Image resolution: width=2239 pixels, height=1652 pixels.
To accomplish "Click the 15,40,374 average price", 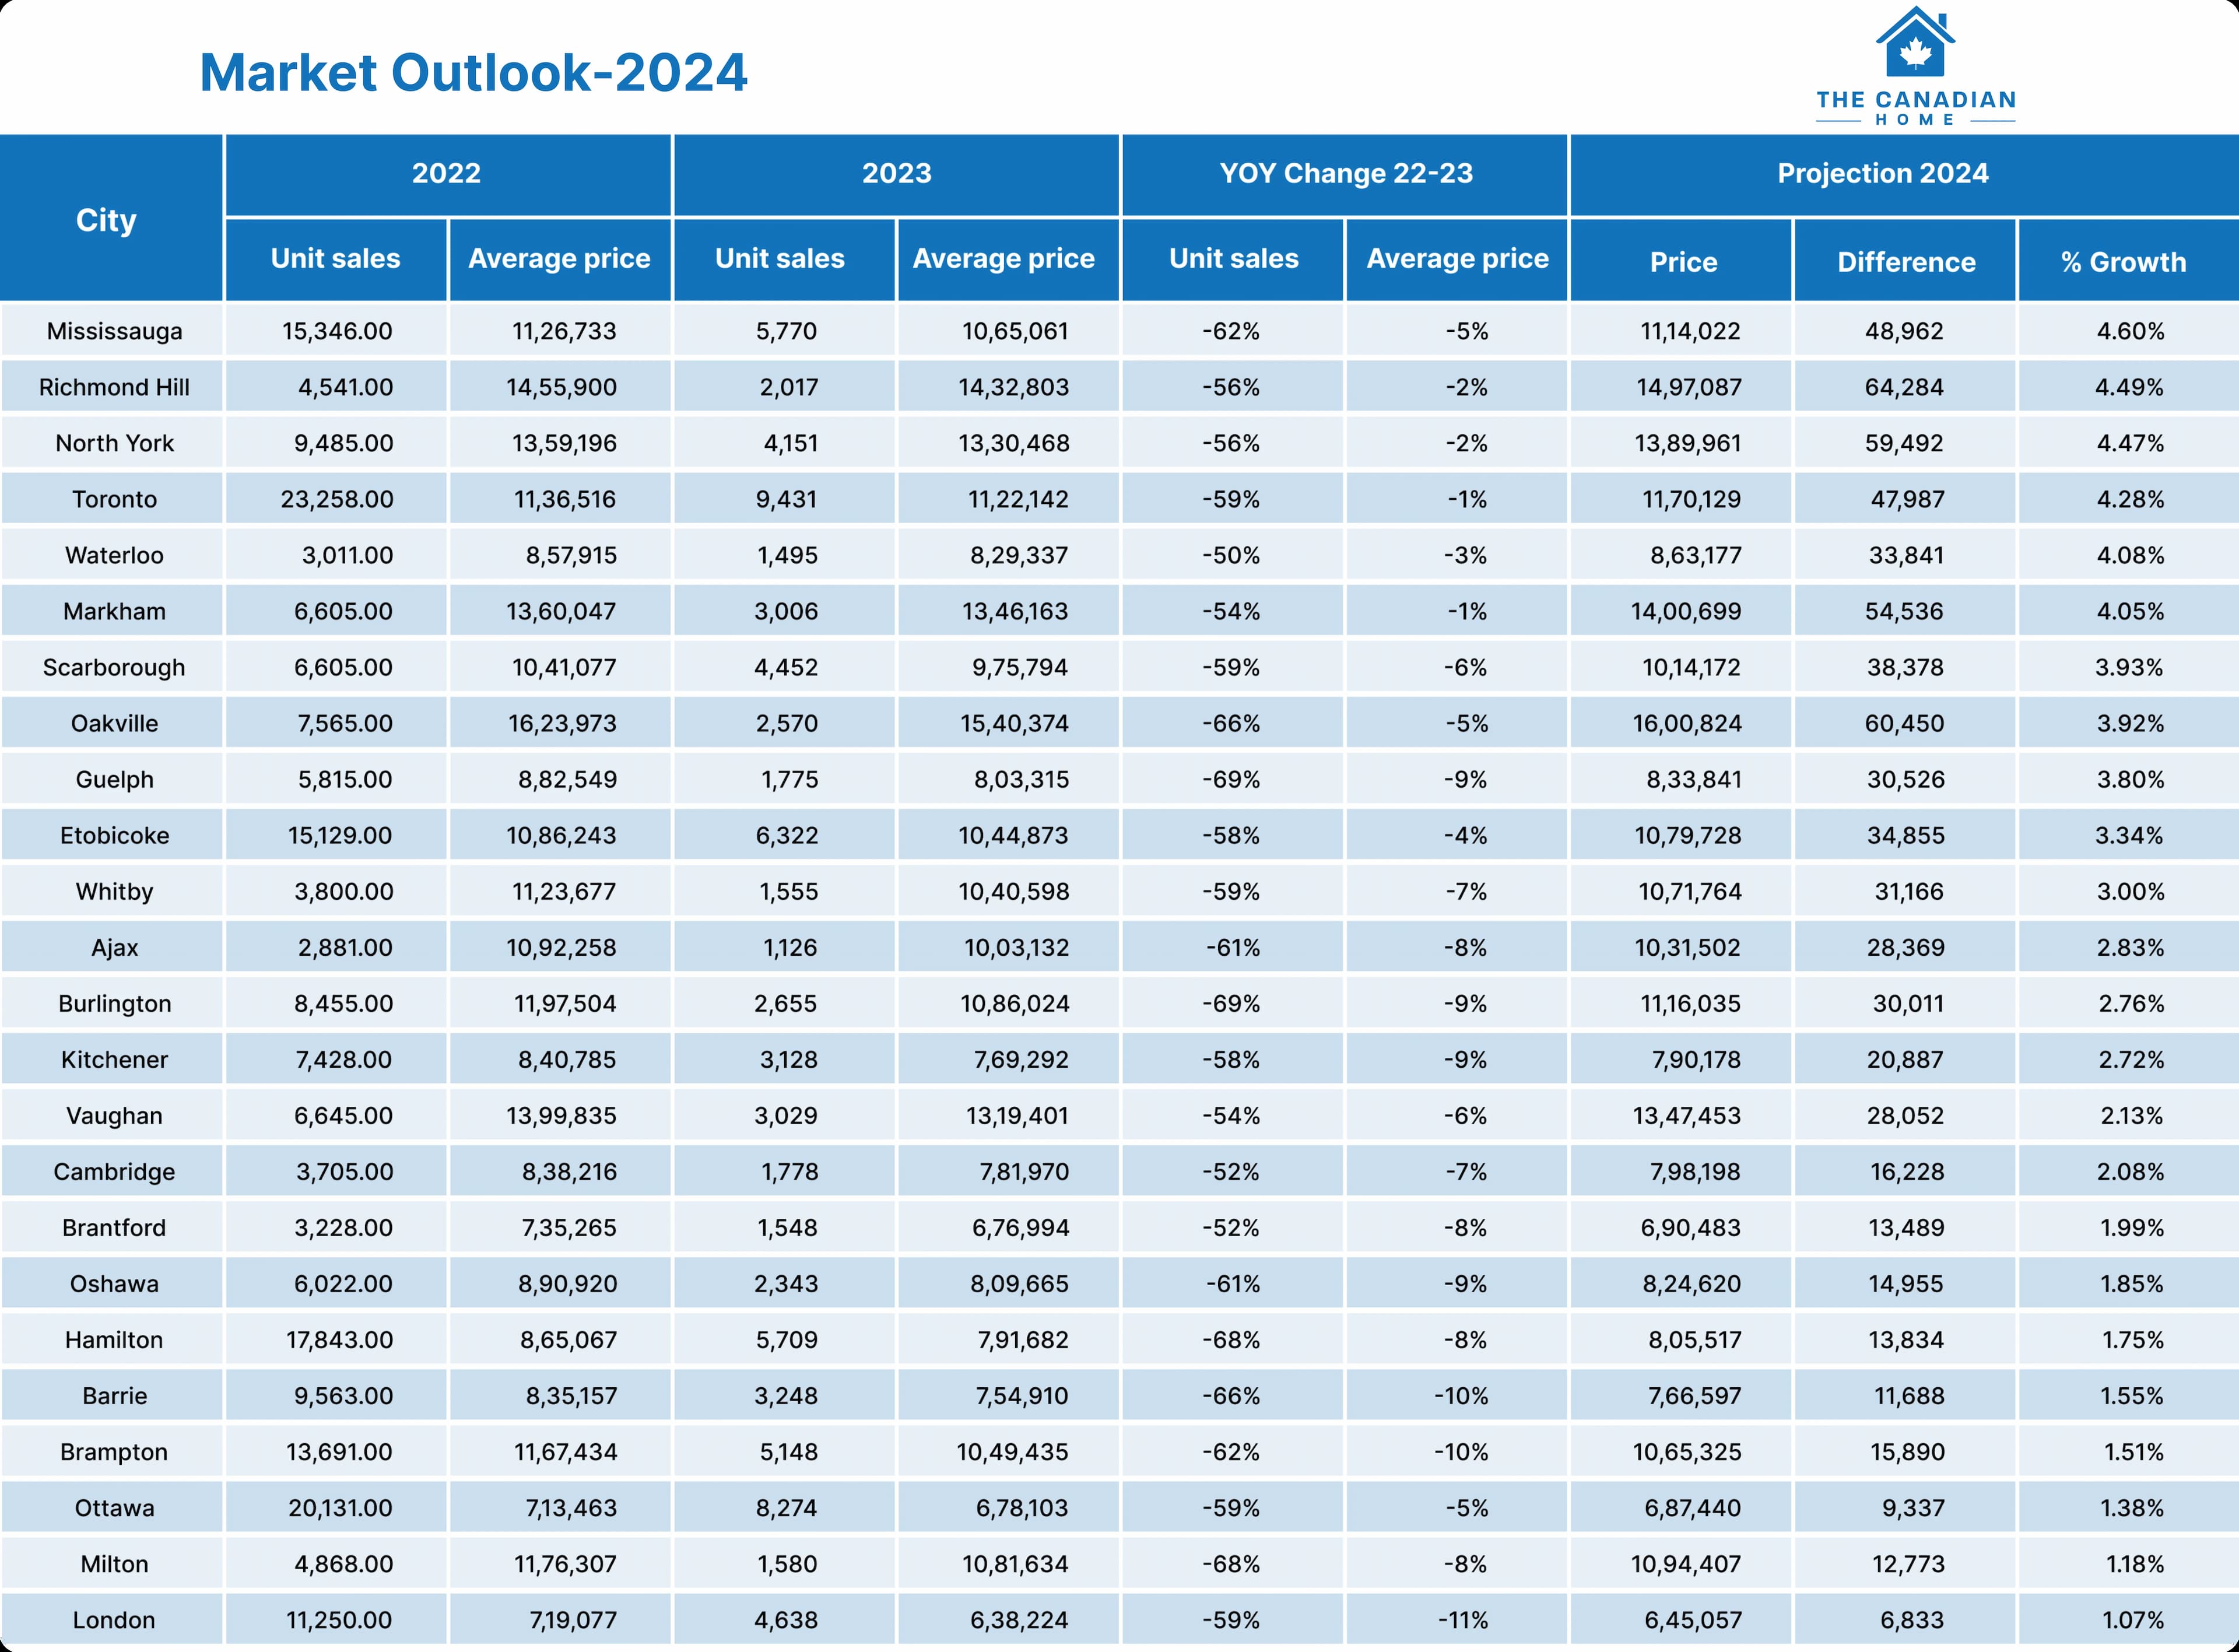I will 1014,723.
